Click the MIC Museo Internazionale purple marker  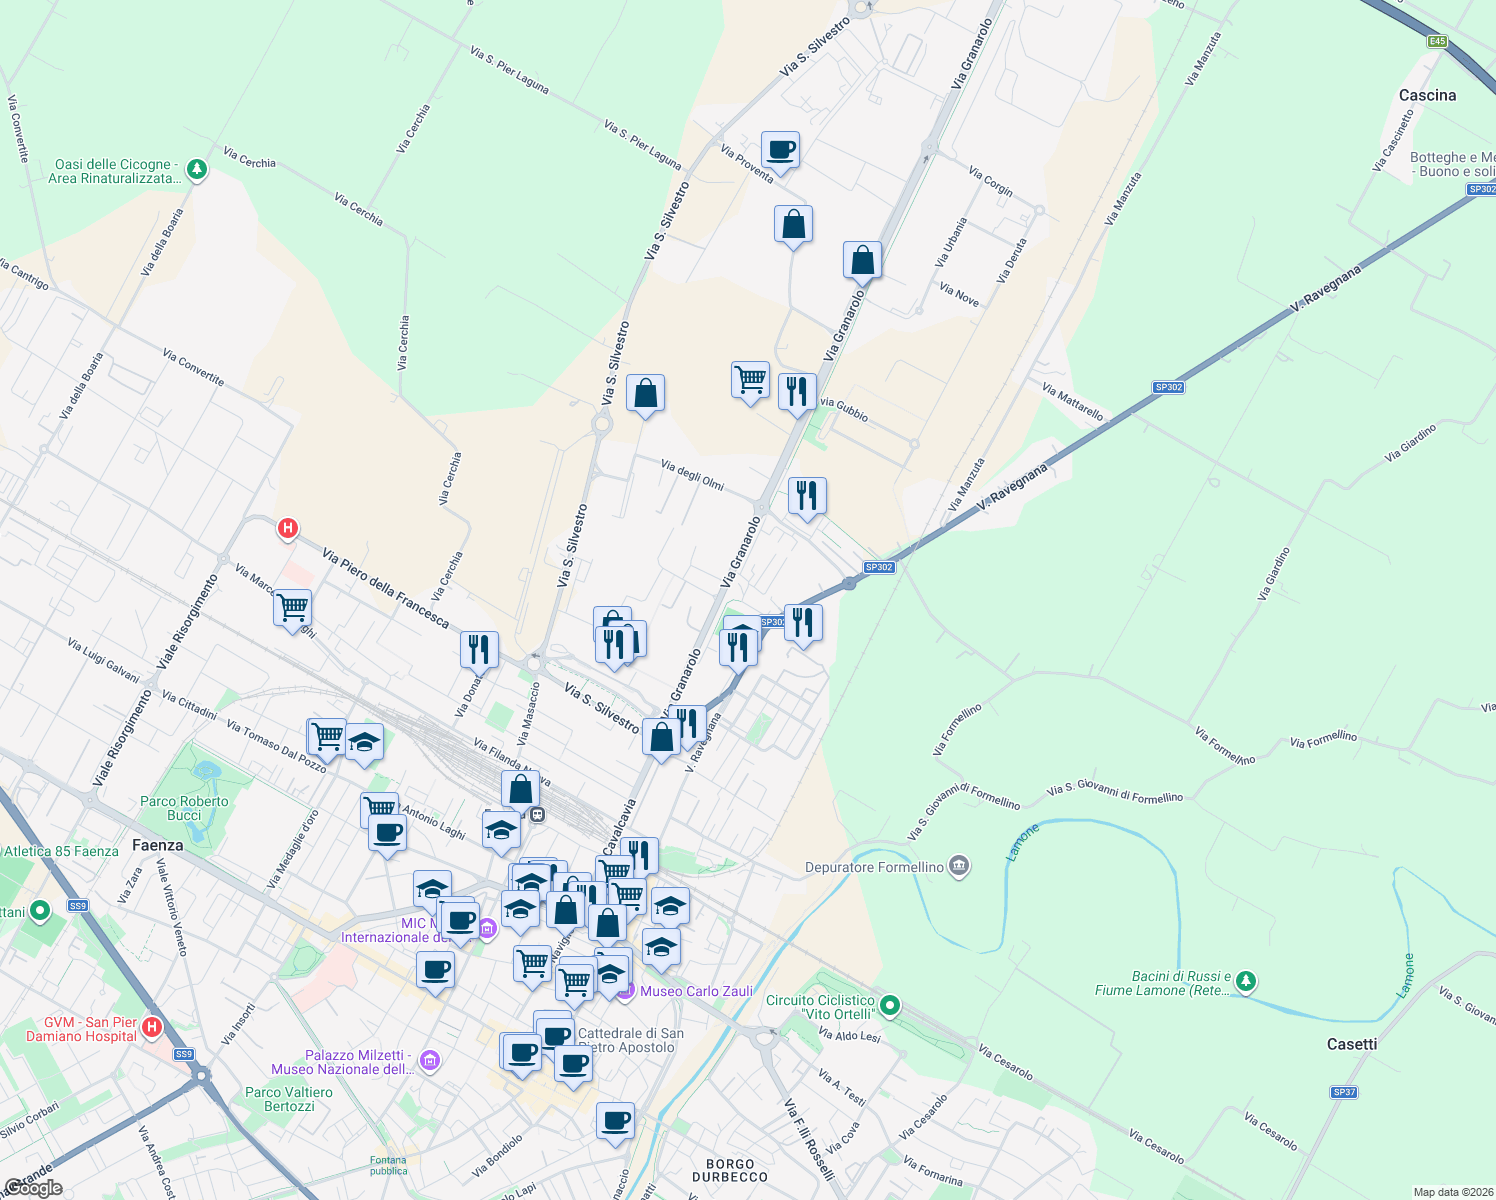coord(487,928)
